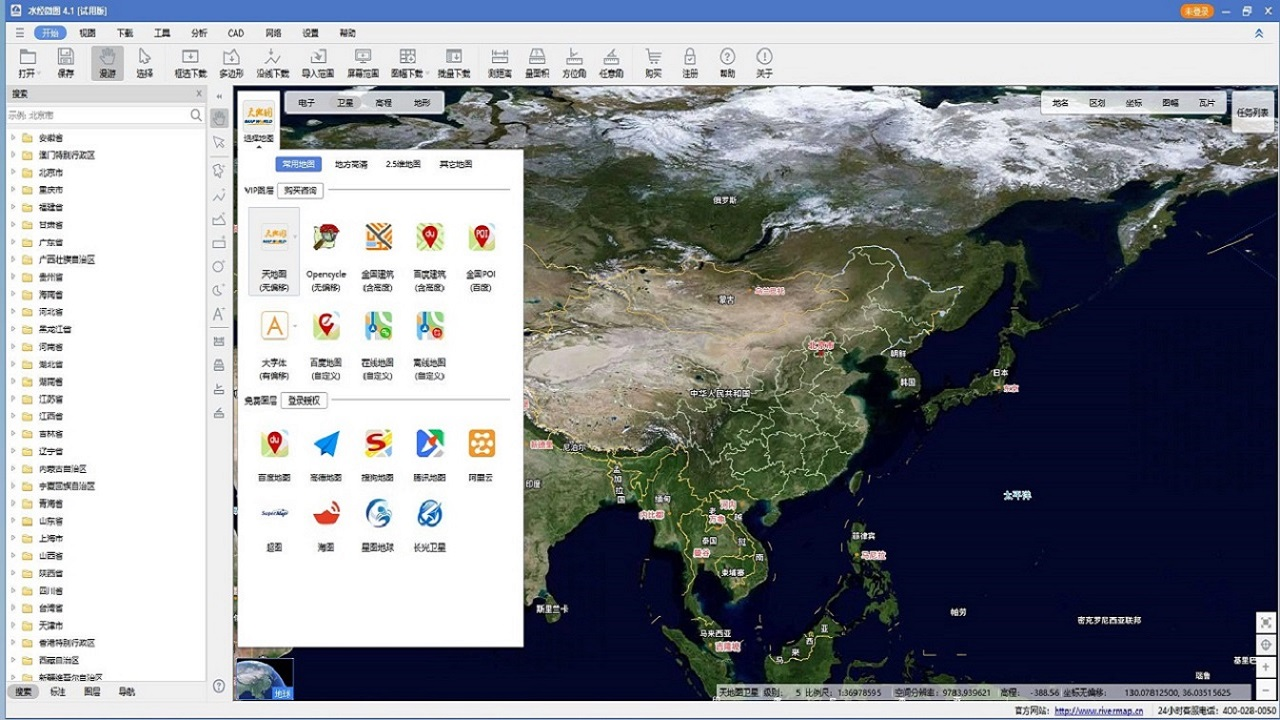Open the 任务列表 task list button
1280x720 pixels.
(1254, 112)
